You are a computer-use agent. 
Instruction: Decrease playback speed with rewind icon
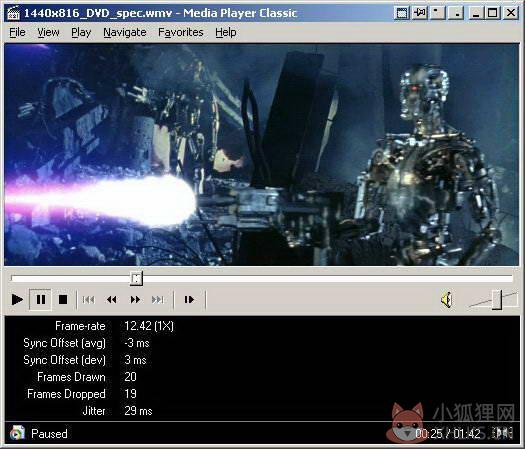(x=111, y=299)
